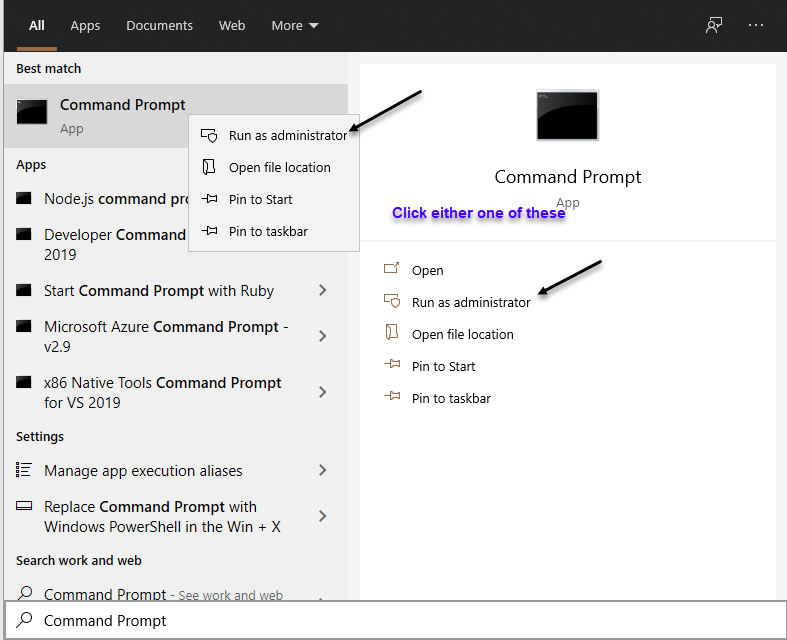This screenshot has width=787, height=640.
Task: Click the feedback person icon in header
Action: tap(714, 25)
